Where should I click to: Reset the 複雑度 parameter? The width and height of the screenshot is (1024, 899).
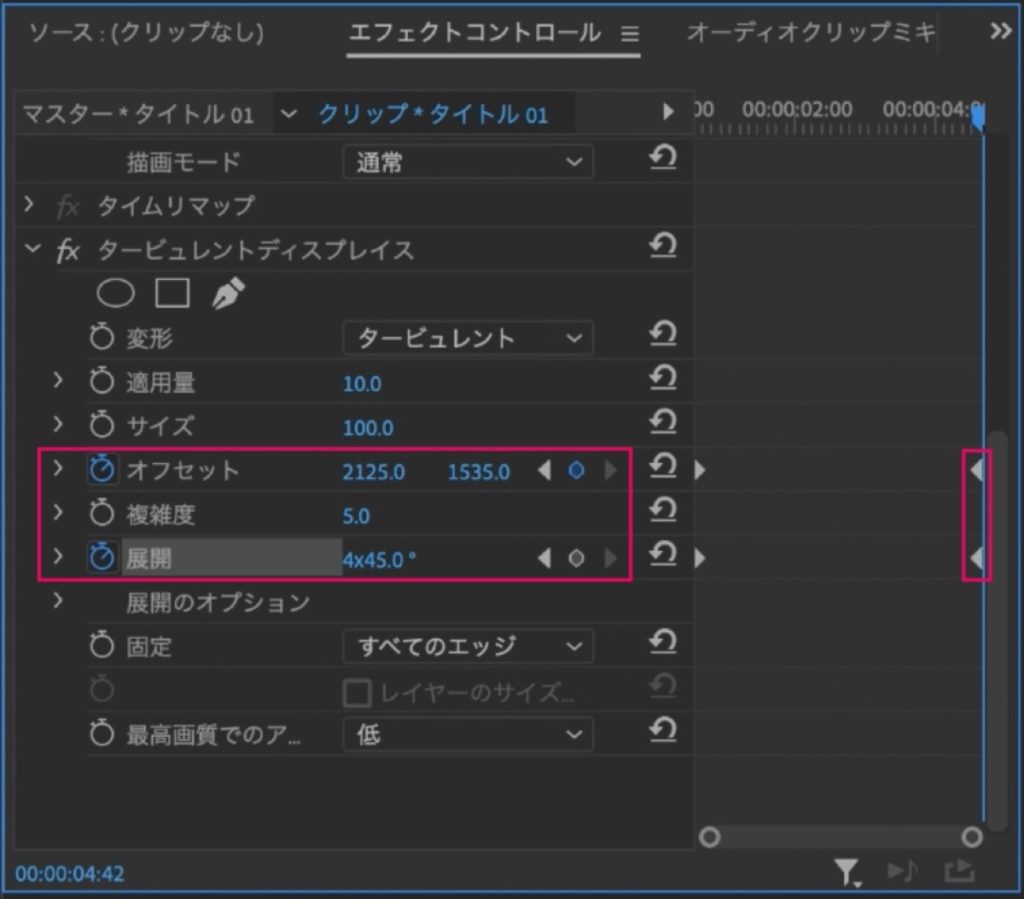click(x=663, y=511)
